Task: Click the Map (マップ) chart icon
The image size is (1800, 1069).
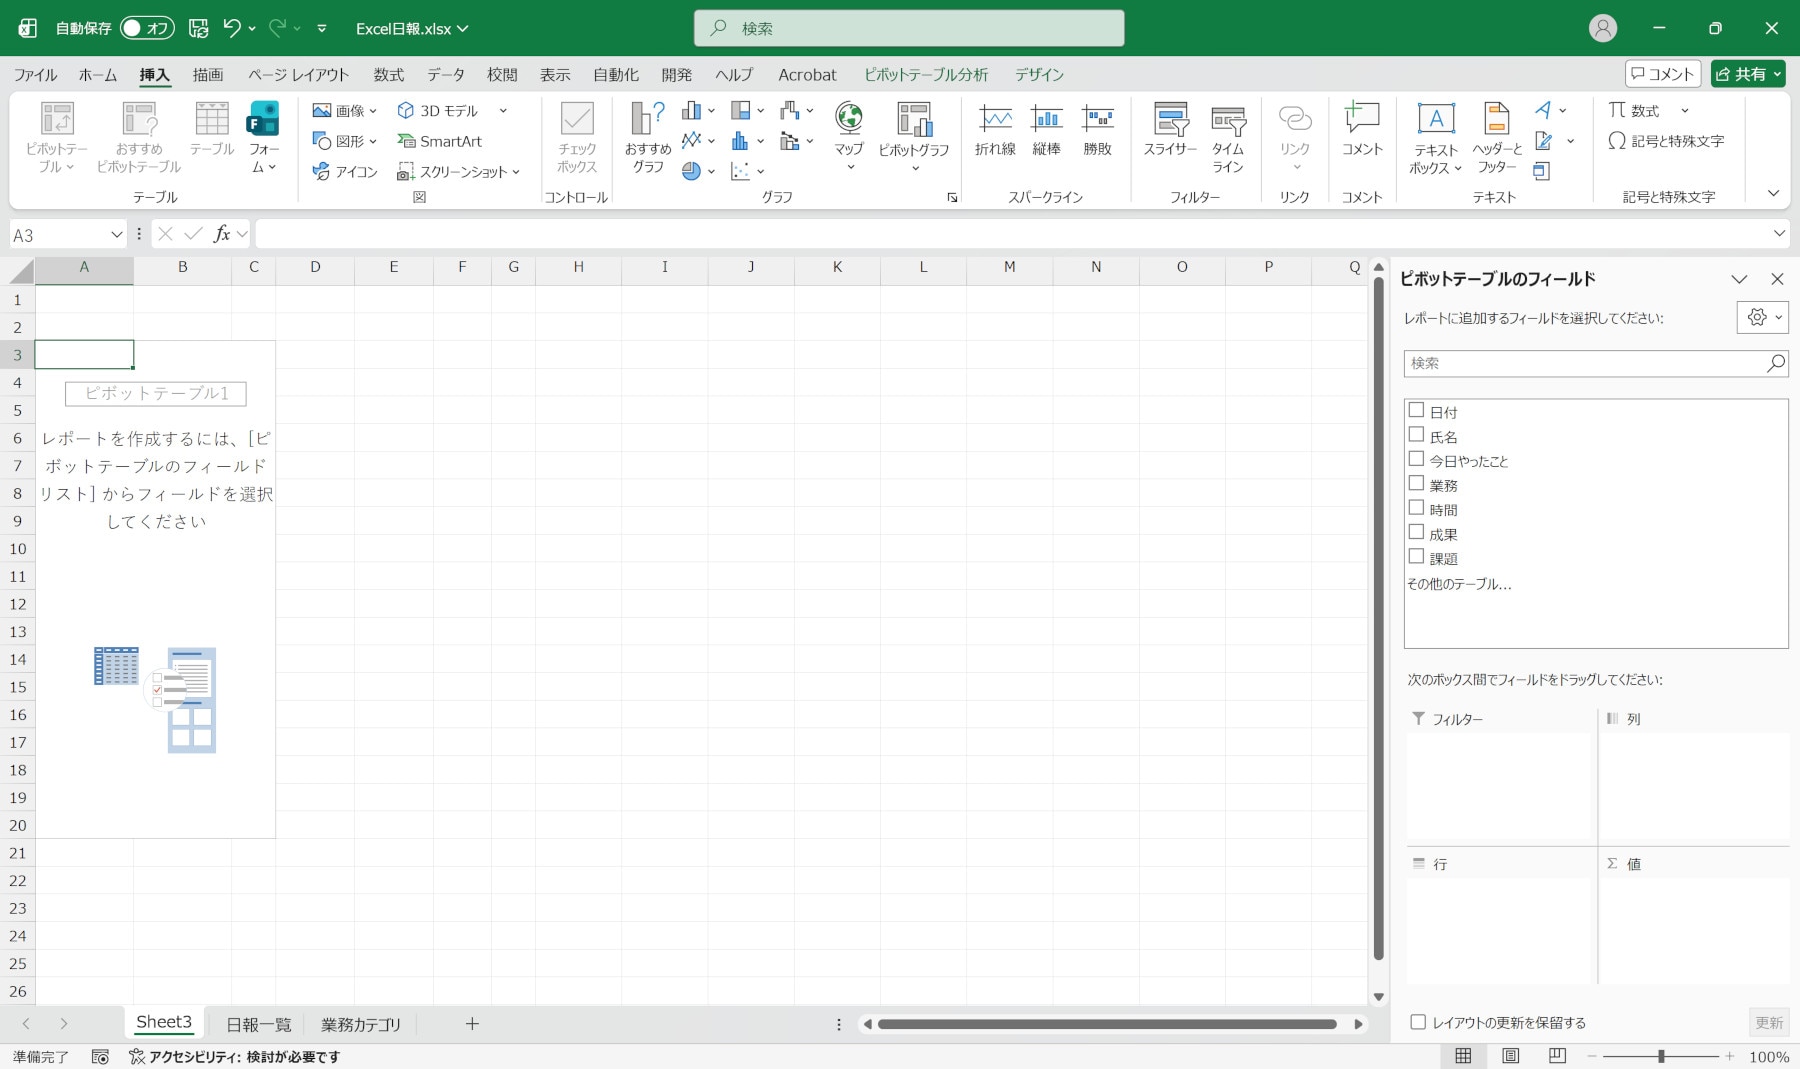Action: pyautogui.click(x=848, y=120)
